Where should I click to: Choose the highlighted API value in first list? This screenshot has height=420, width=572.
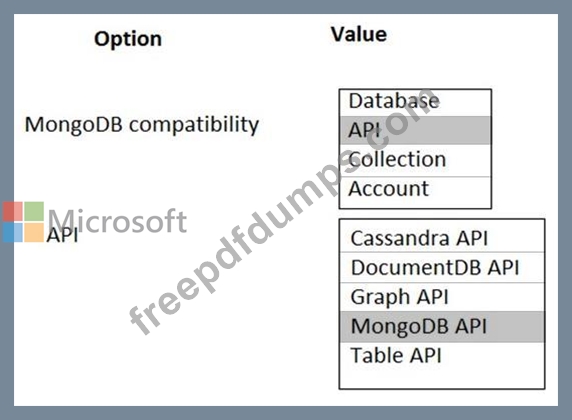pos(415,130)
